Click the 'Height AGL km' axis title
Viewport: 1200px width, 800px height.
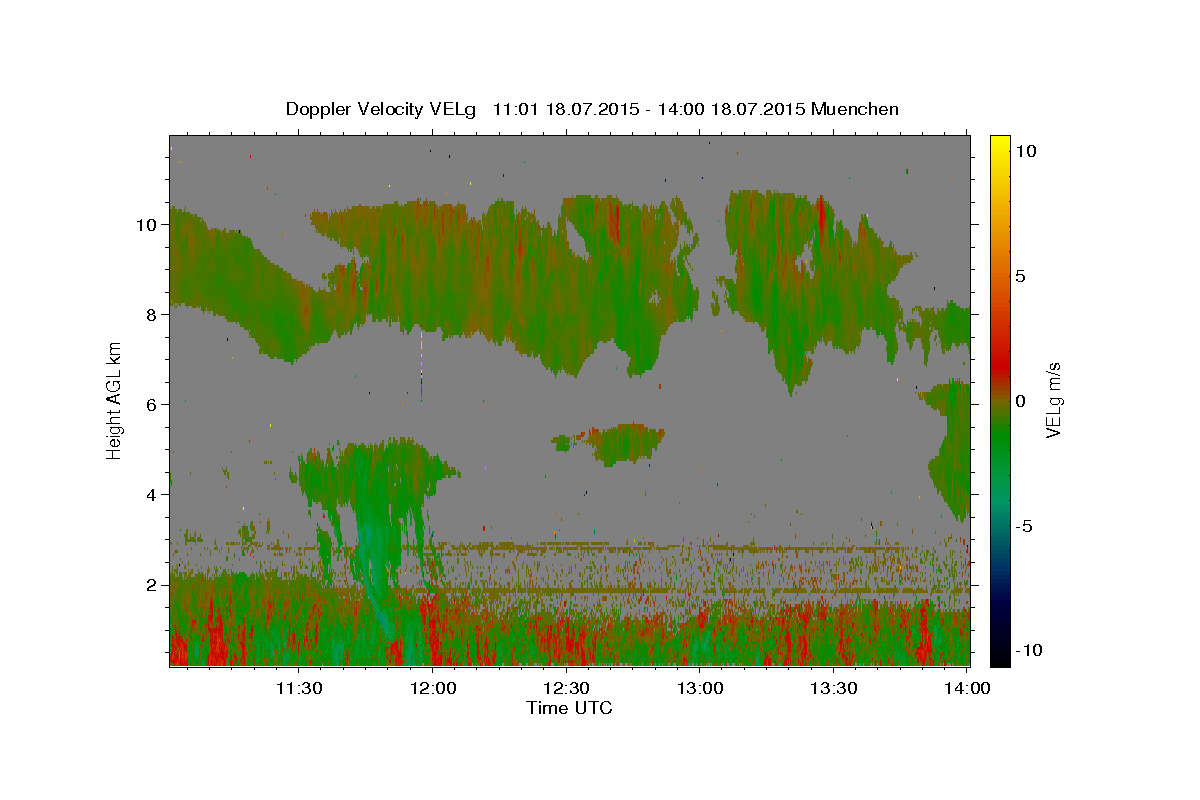(x=115, y=400)
